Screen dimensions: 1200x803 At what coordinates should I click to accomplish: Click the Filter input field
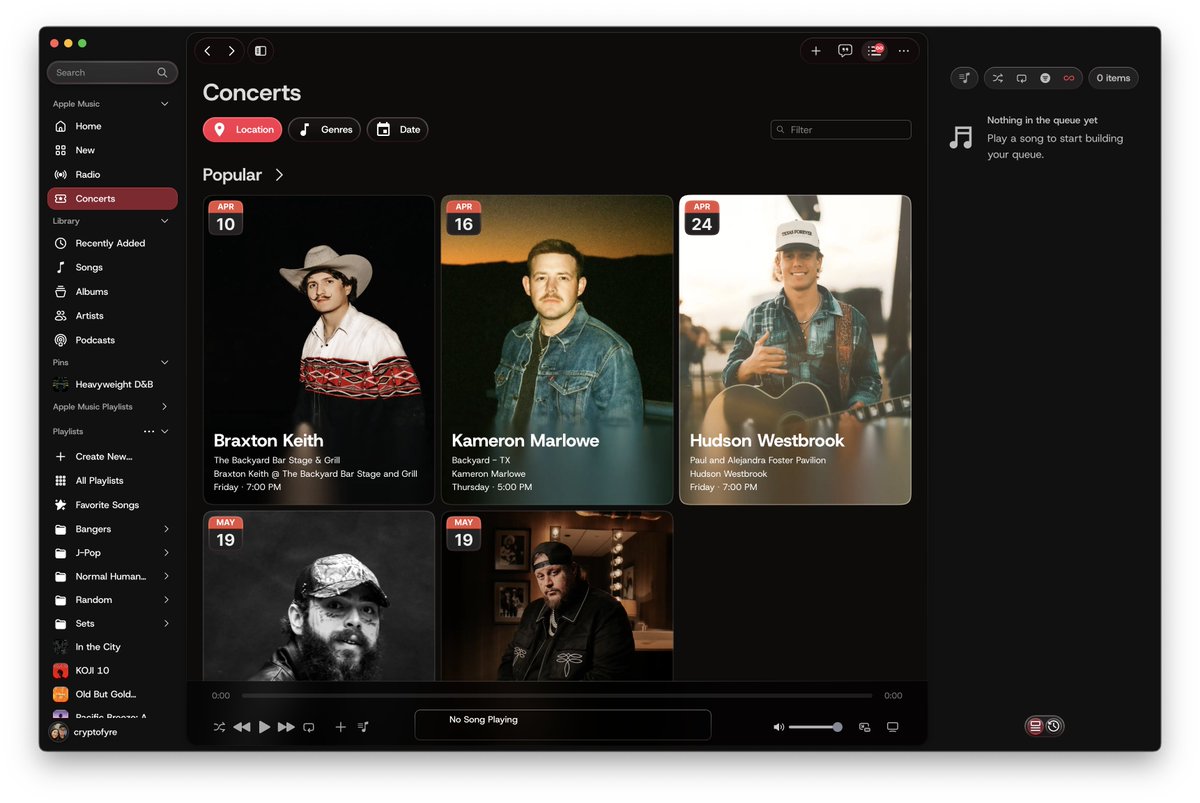click(841, 129)
